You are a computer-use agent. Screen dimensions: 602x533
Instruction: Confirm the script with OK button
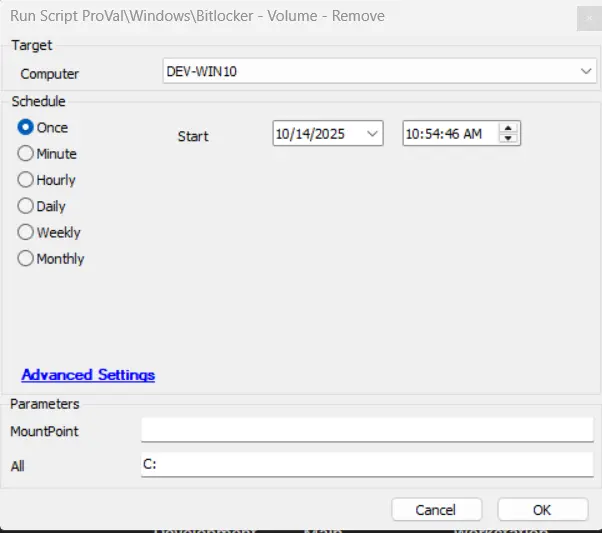click(x=542, y=510)
